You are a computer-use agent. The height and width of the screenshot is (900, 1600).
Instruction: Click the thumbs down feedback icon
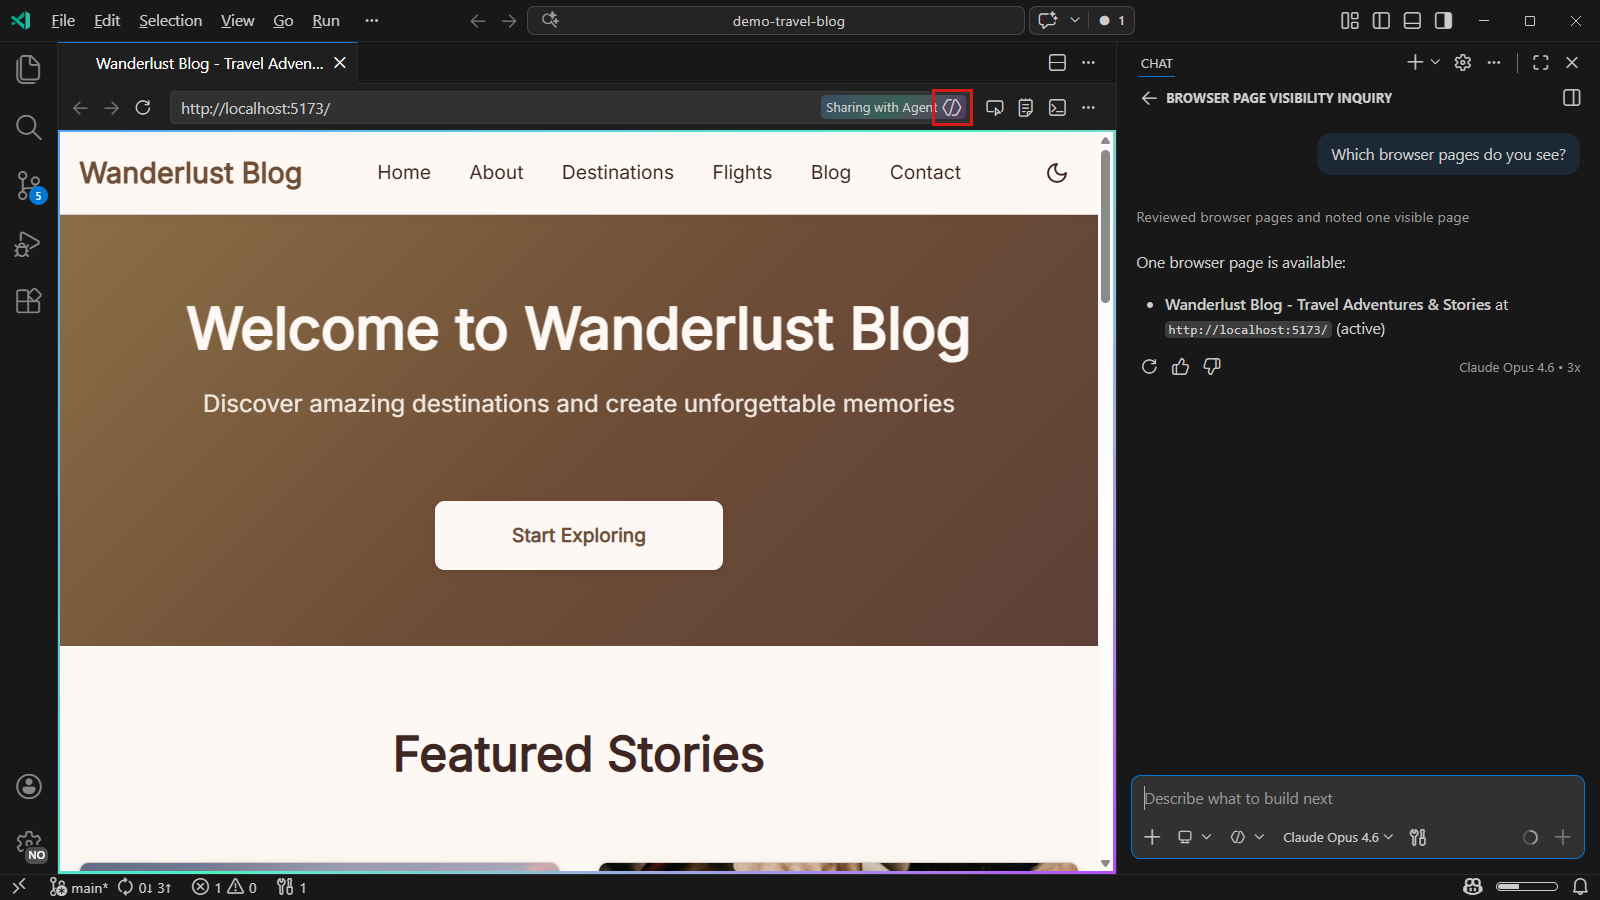point(1212,367)
